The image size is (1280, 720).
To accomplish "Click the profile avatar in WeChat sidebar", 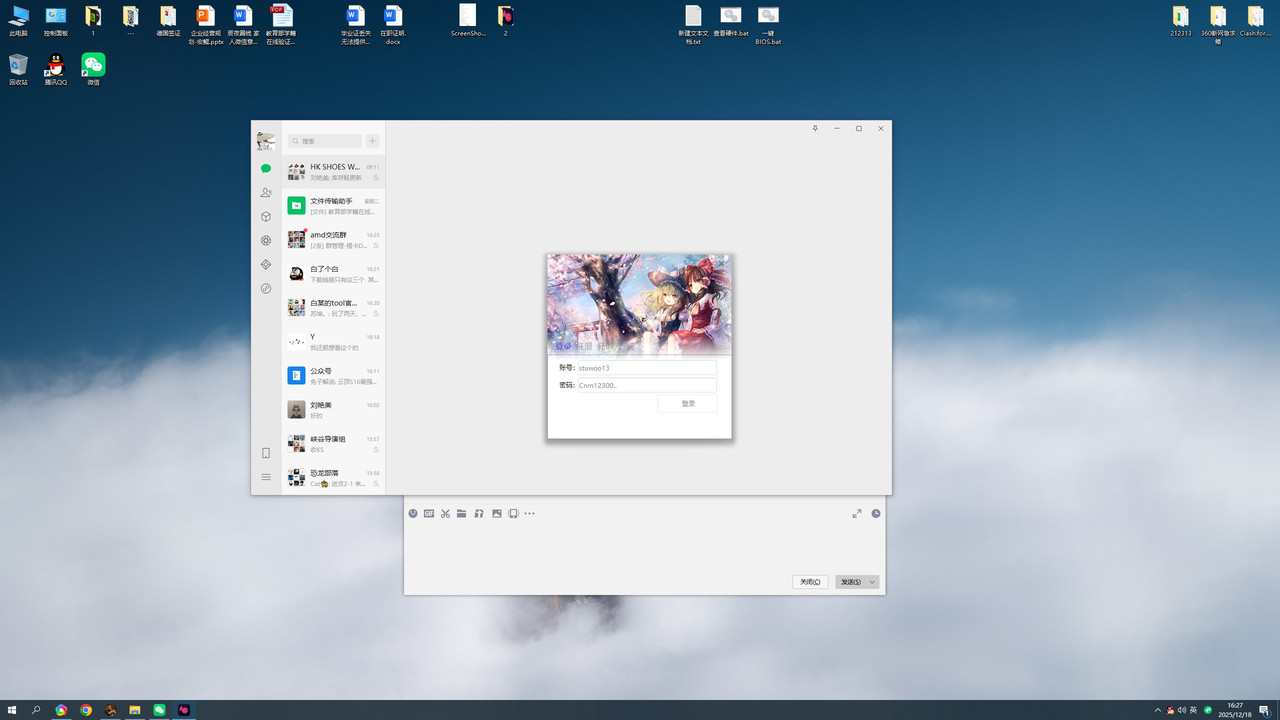I will click(266, 141).
